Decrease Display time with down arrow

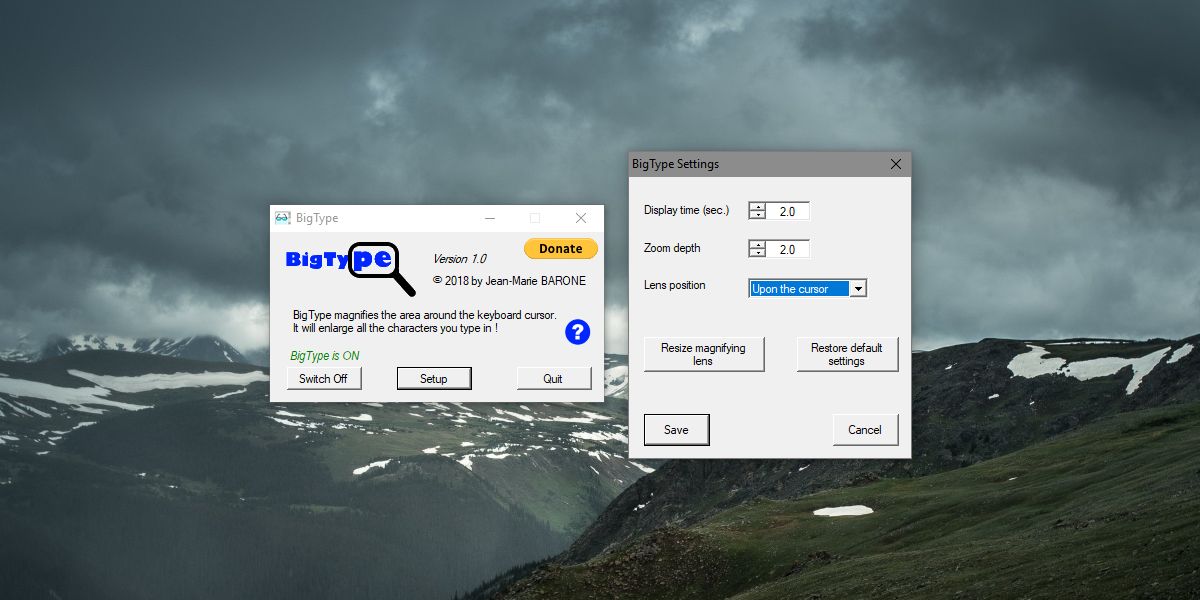pos(758,215)
